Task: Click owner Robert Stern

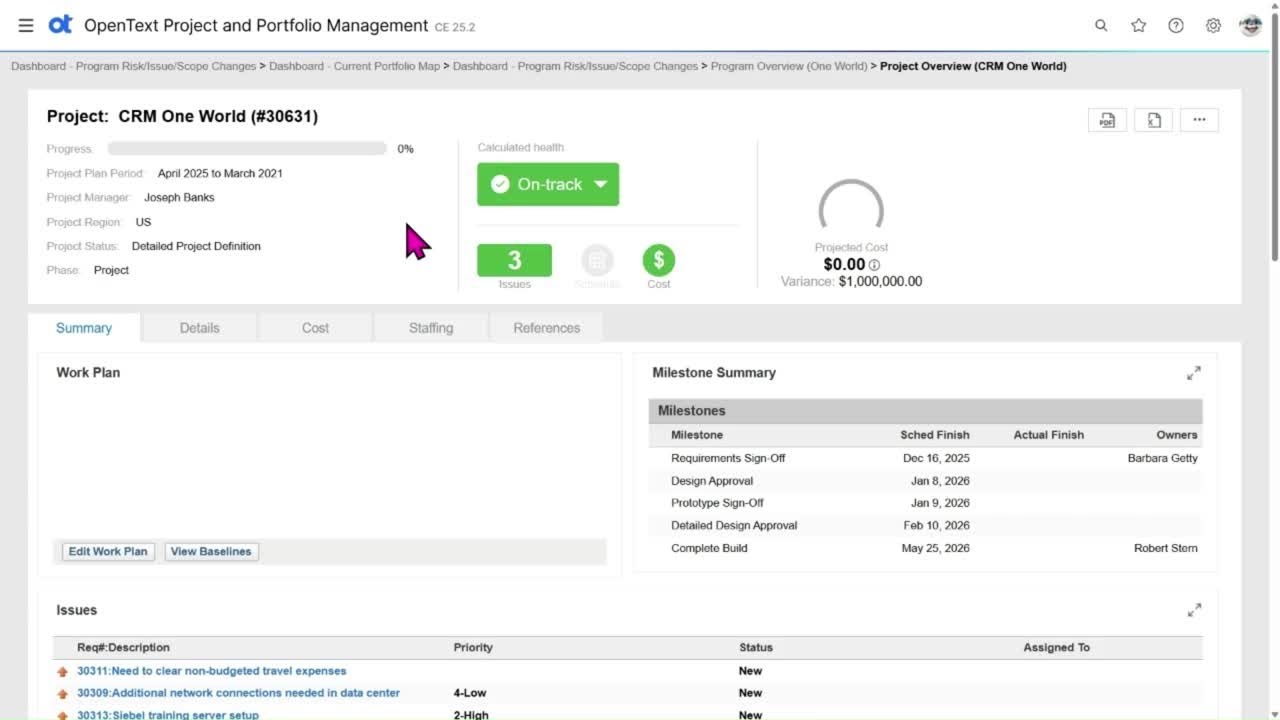Action: [x=1165, y=548]
